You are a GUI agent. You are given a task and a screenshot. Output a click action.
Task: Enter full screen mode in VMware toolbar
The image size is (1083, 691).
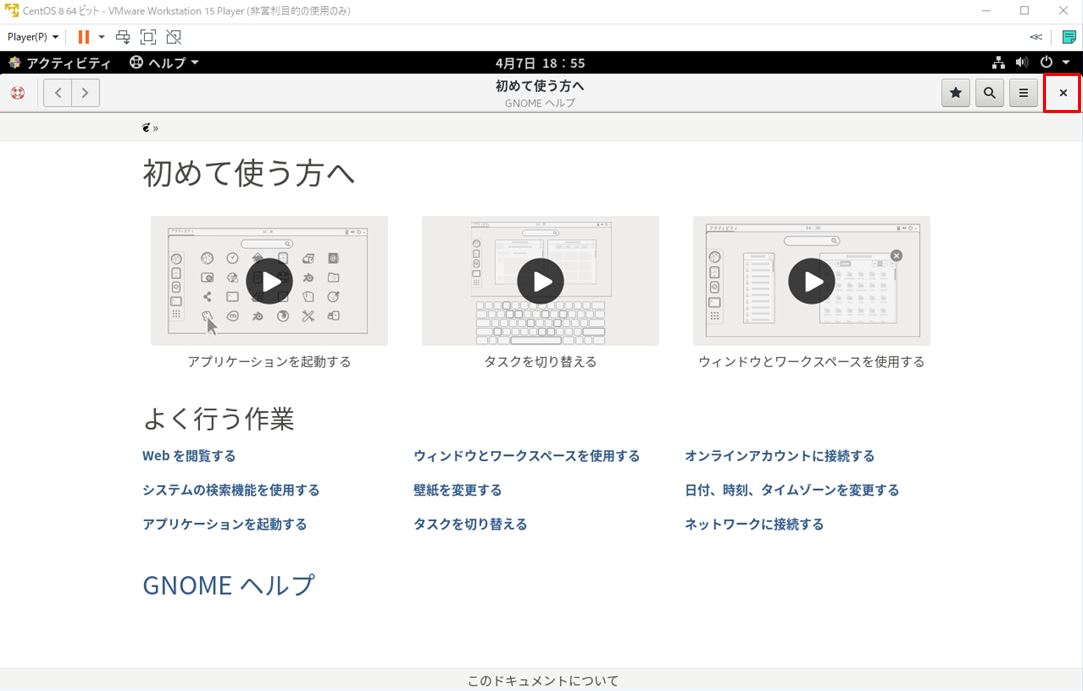148,37
